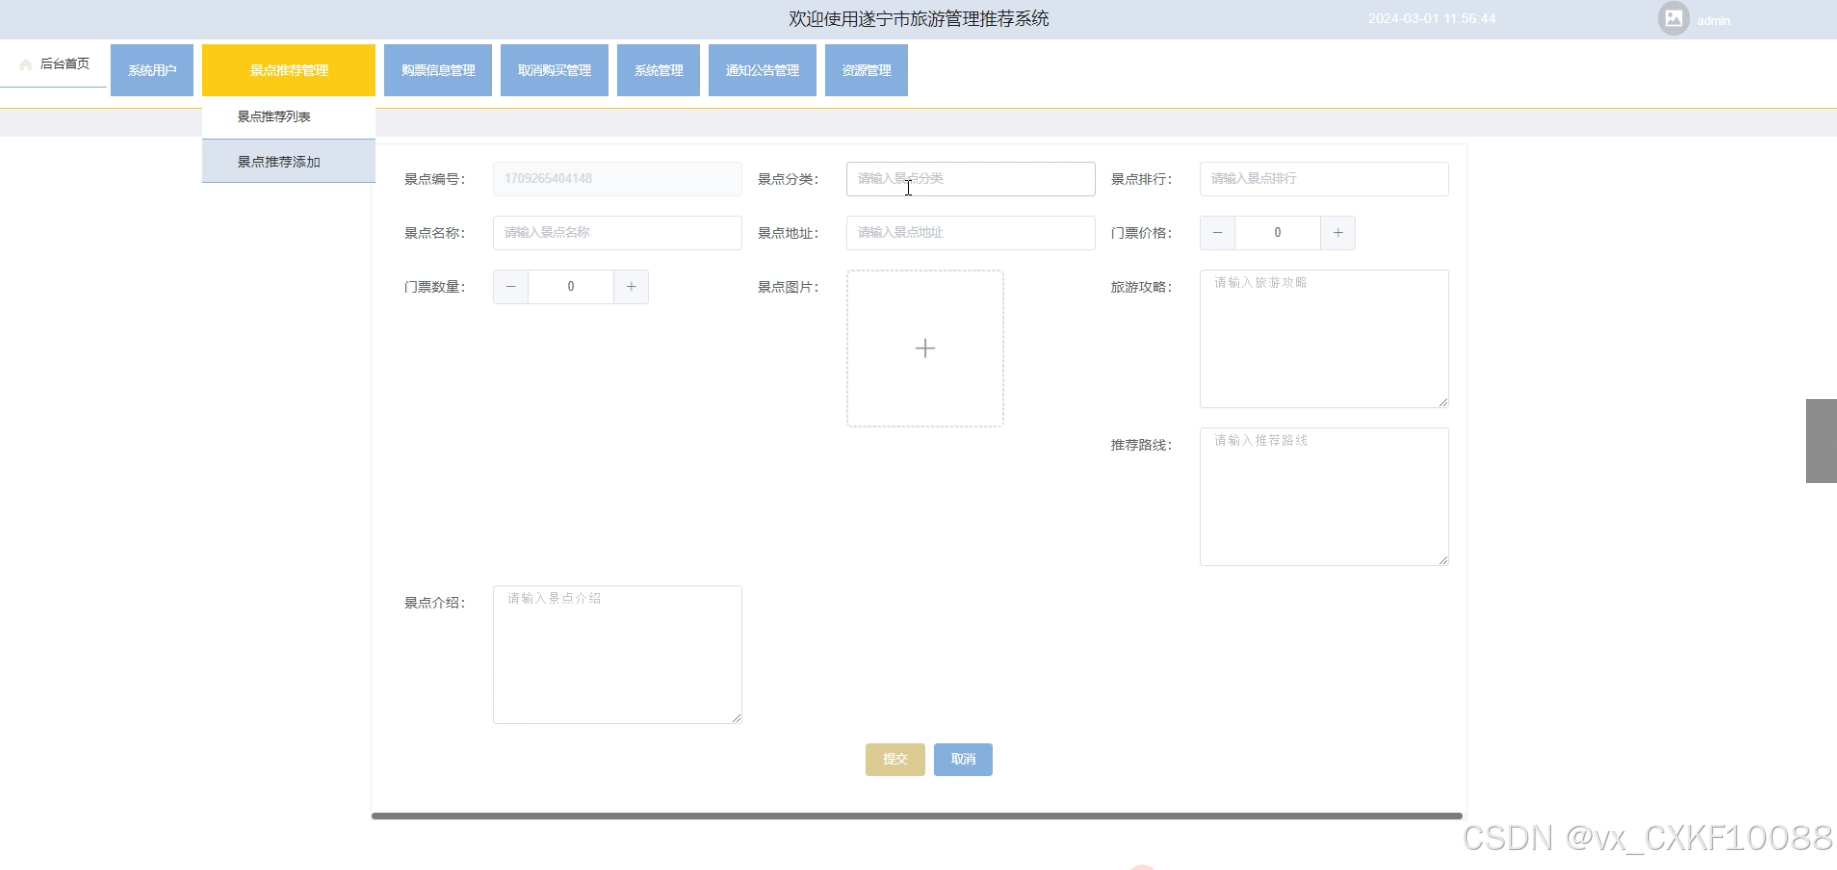Select 景点推荐列表 submenu item

289,117
